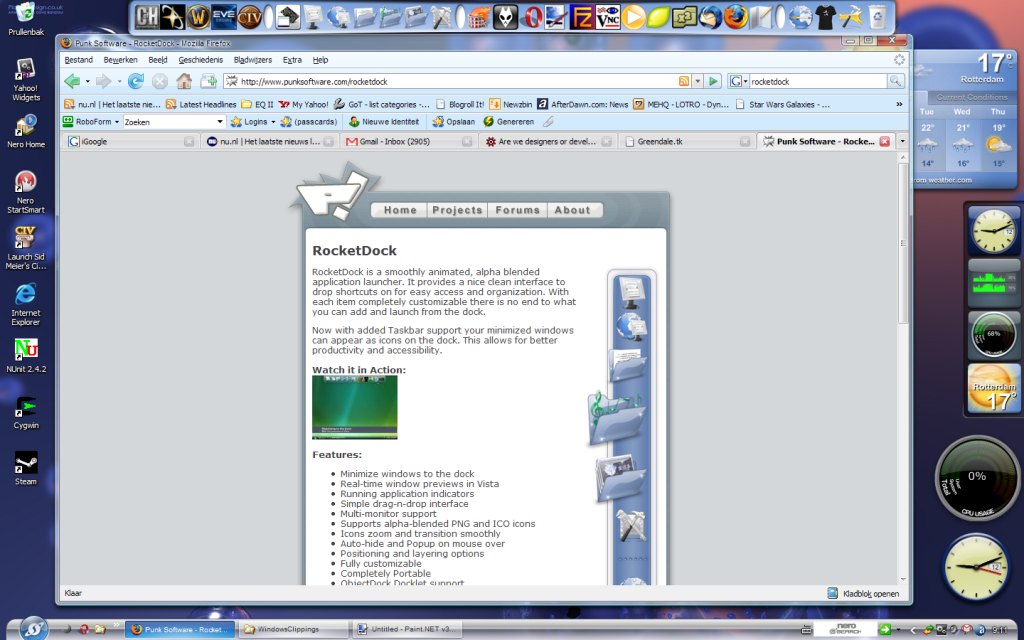The height and width of the screenshot is (640, 1024).
Task: Launch Firefox from the top dock
Action: (x=735, y=17)
